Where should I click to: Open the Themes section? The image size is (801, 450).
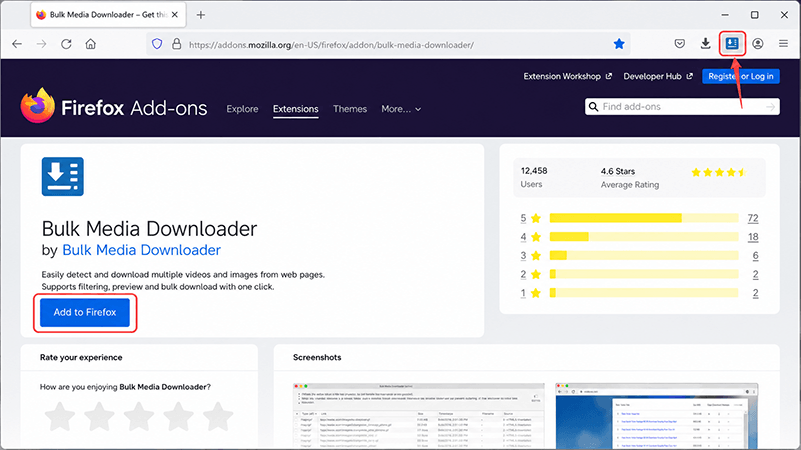point(350,109)
